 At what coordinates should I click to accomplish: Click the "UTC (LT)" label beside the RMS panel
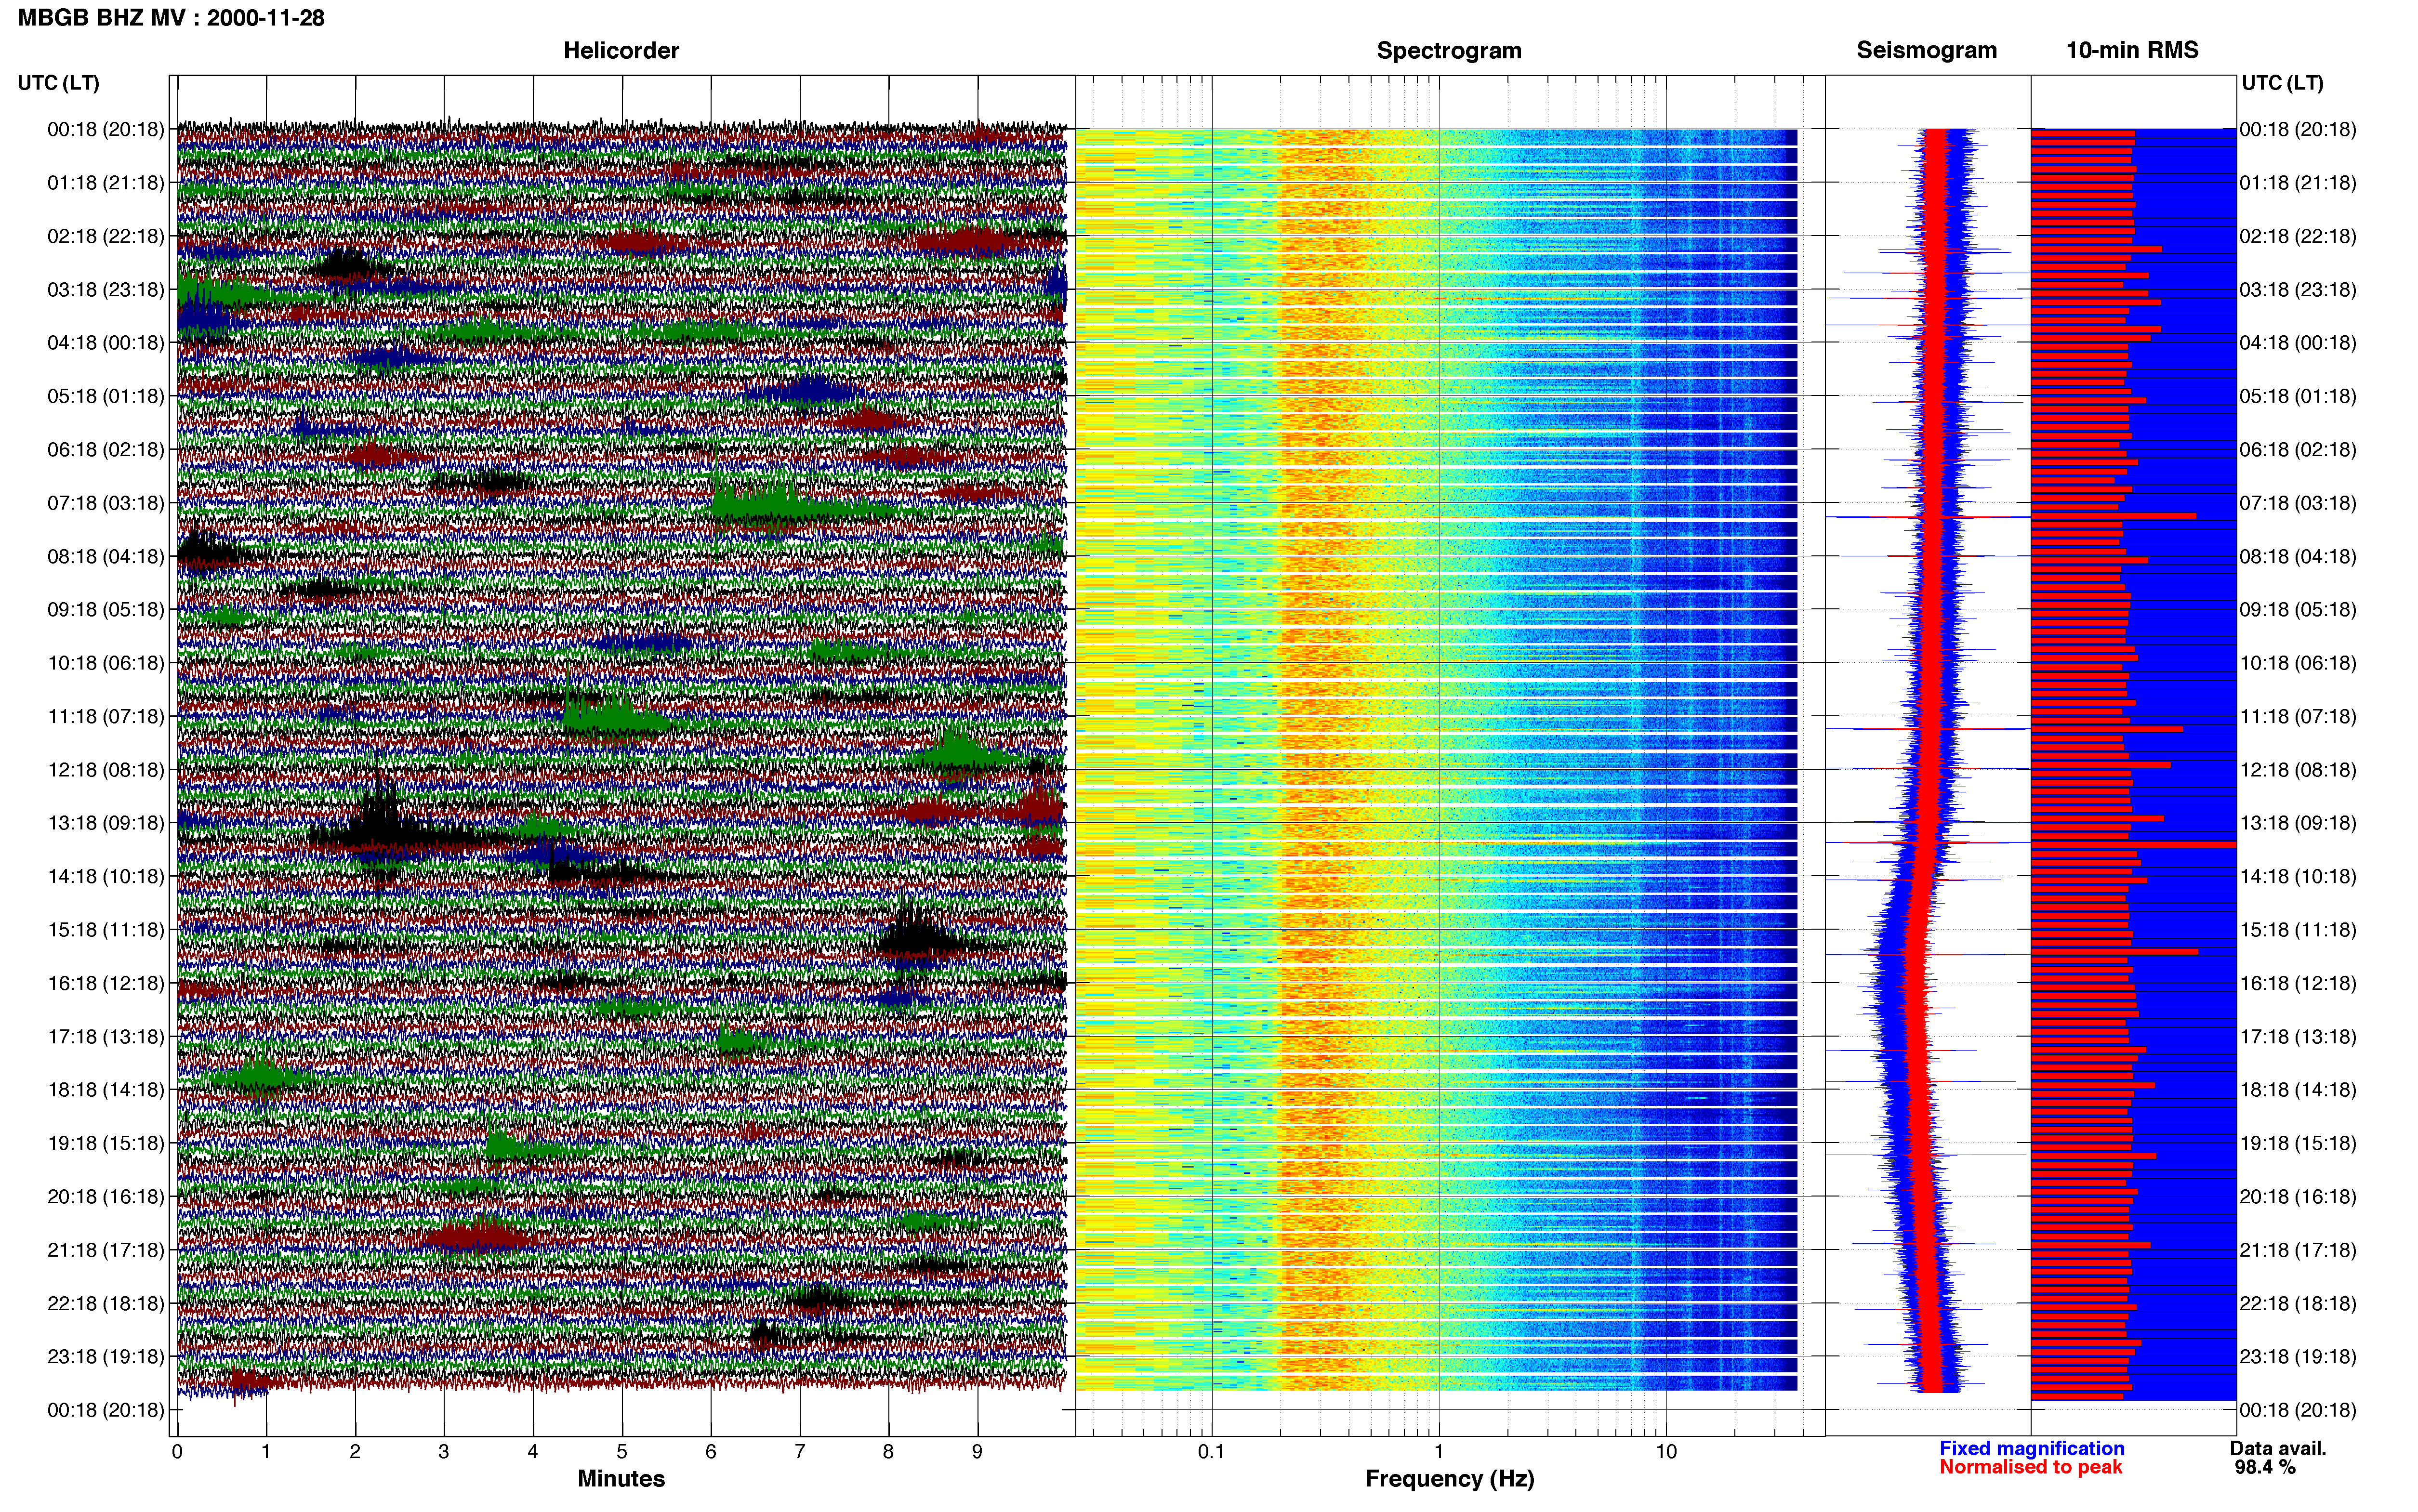pos(2282,82)
